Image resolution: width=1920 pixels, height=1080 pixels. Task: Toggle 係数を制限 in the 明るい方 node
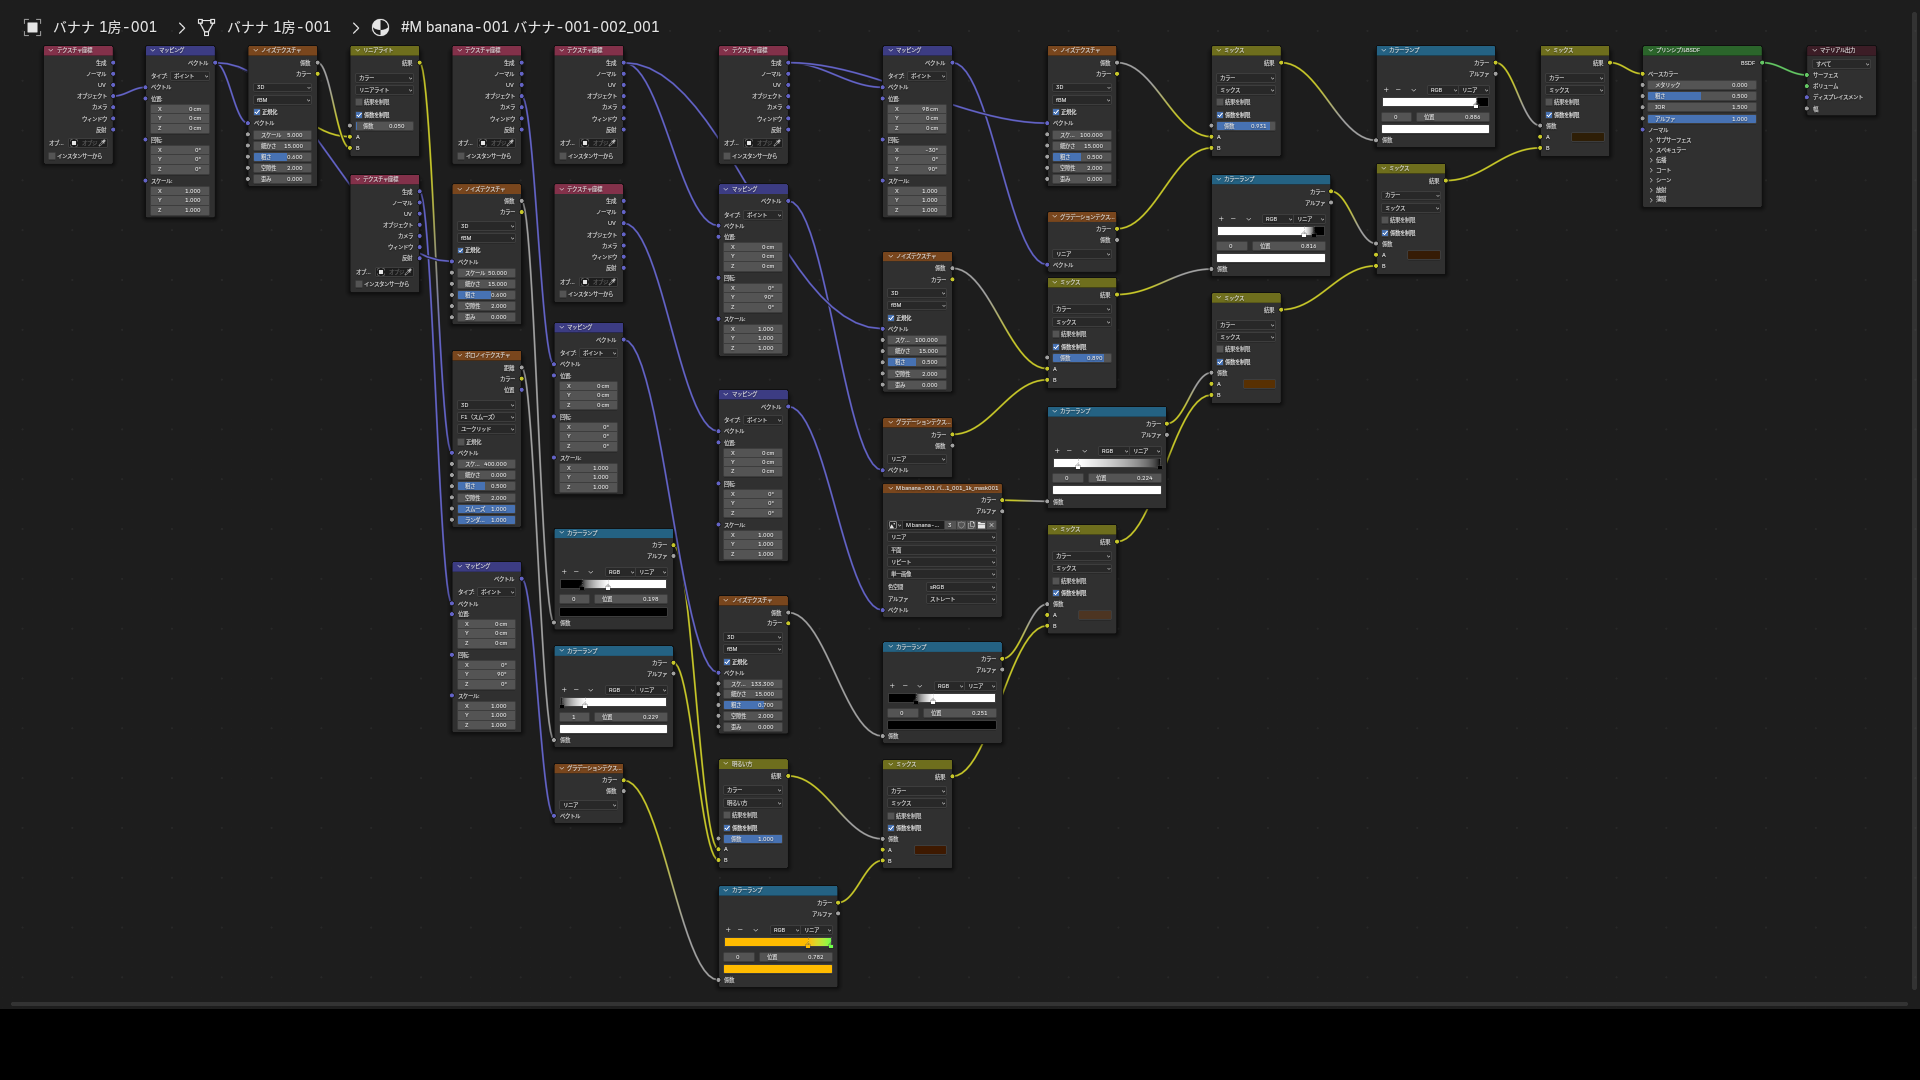click(727, 828)
